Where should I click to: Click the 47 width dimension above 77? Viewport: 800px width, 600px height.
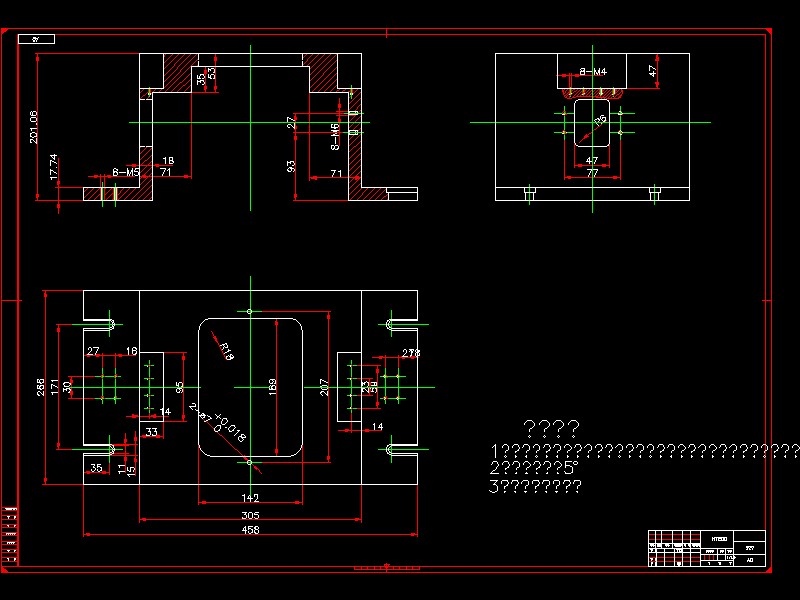click(x=592, y=161)
